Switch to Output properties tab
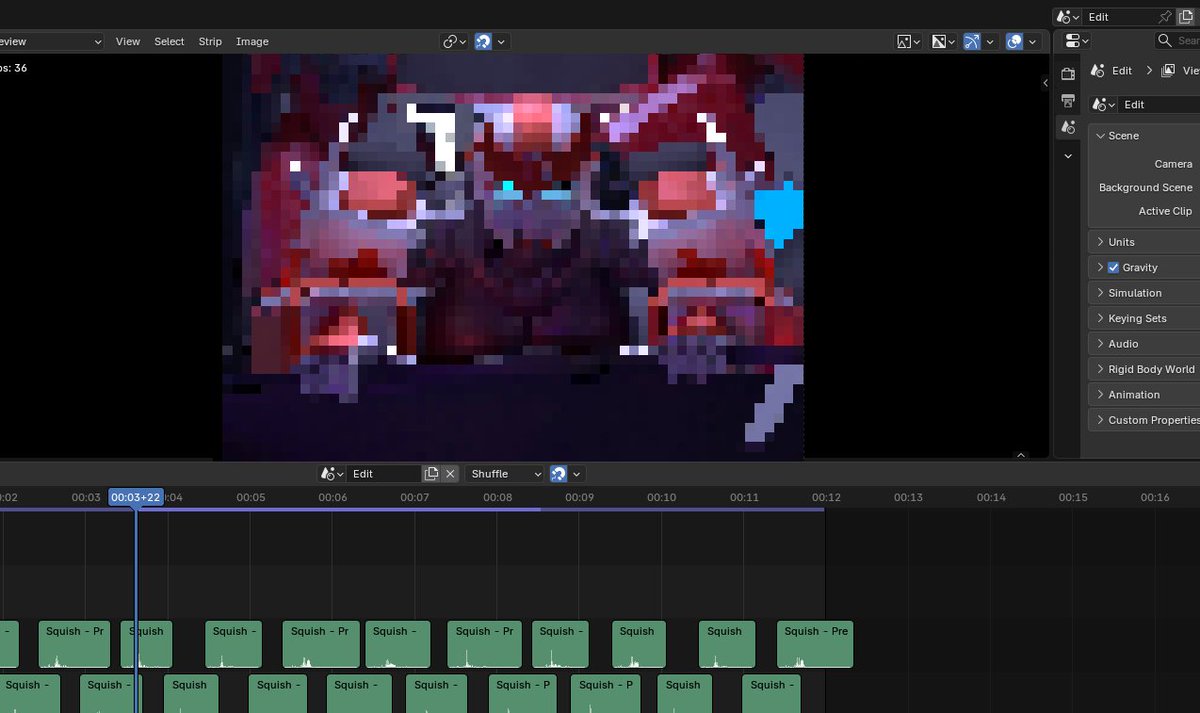The width and height of the screenshot is (1200, 713). coord(1068,101)
